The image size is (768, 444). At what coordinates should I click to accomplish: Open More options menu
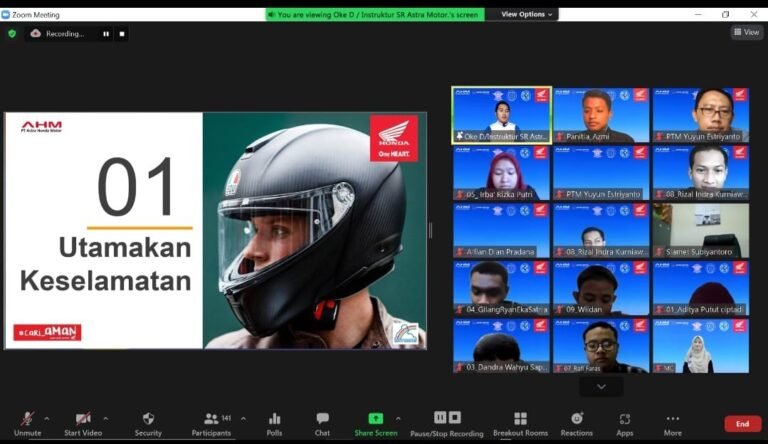coord(672,424)
